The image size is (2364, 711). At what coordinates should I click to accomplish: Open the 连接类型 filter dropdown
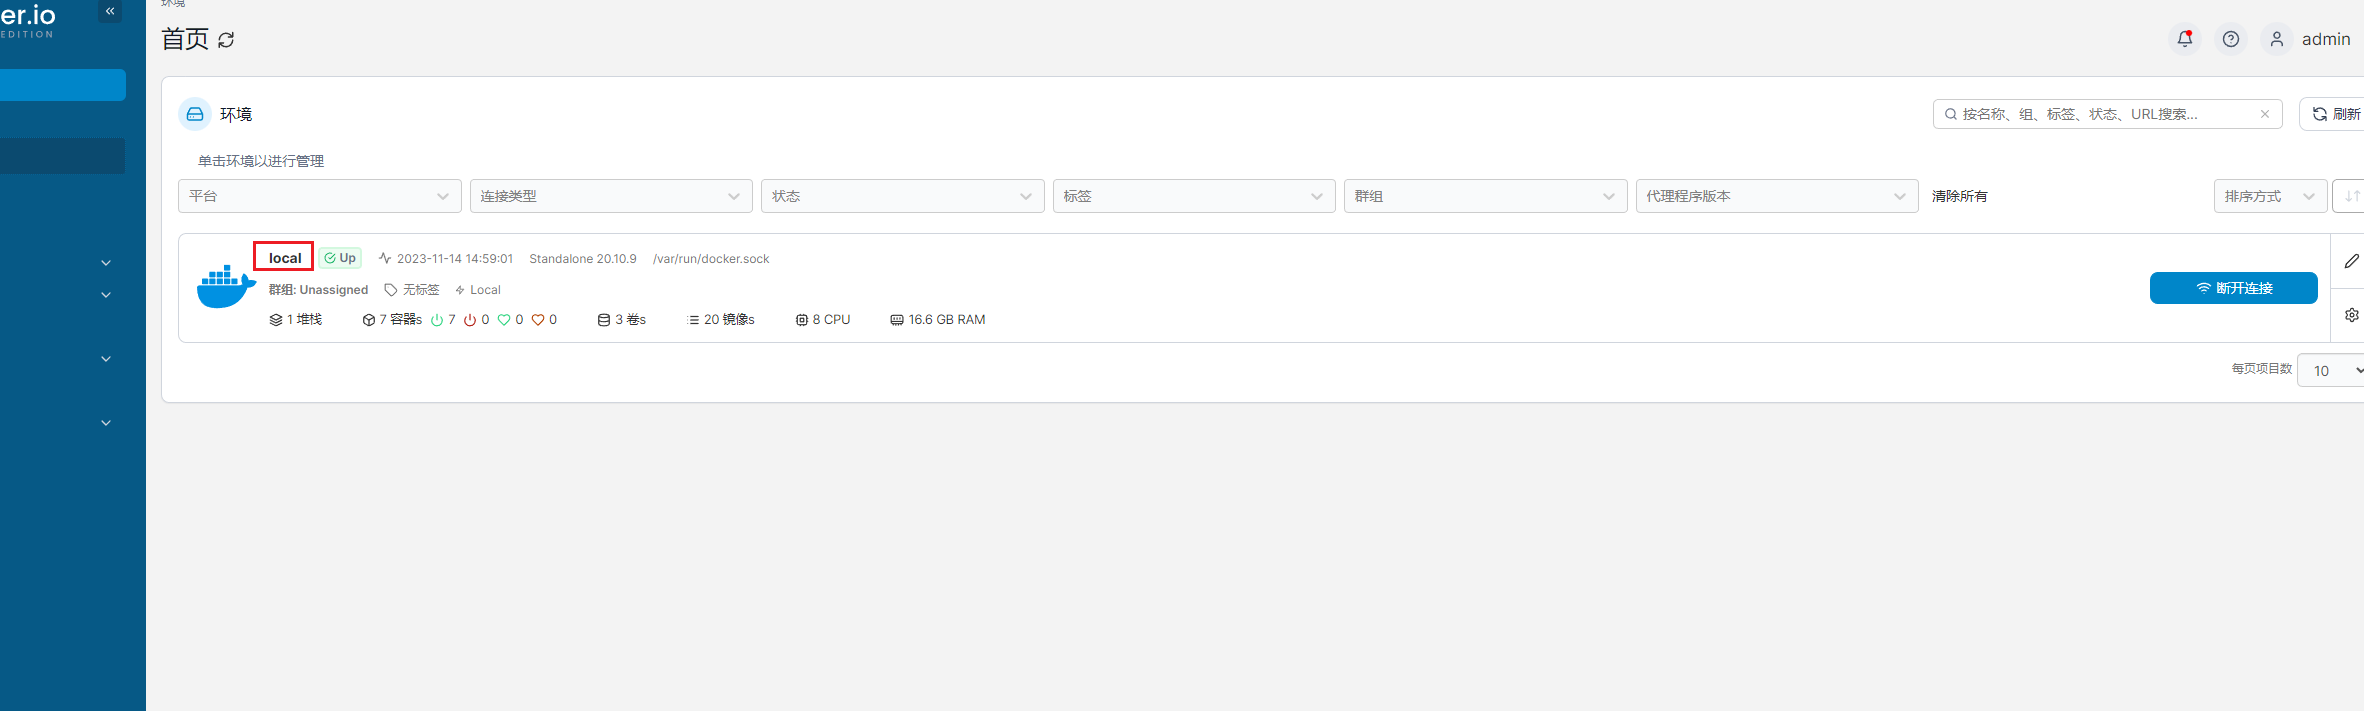tap(611, 196)
